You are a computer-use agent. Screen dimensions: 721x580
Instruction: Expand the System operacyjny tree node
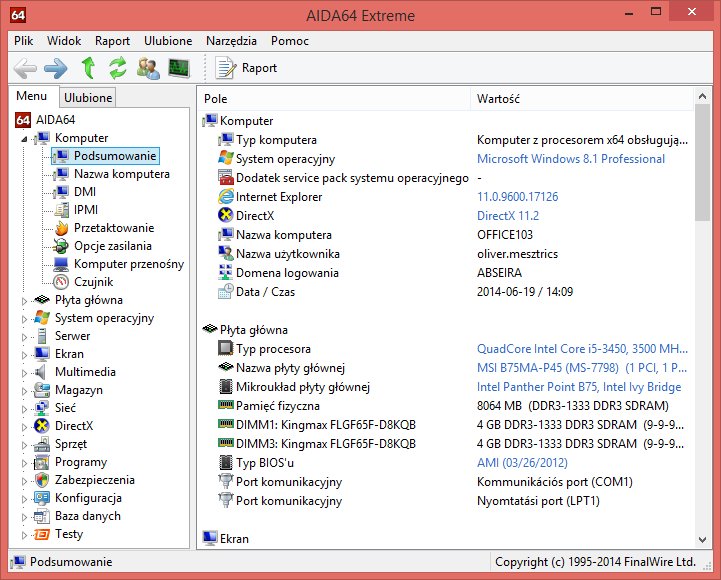pyautogui.click(x=24, y=319)
